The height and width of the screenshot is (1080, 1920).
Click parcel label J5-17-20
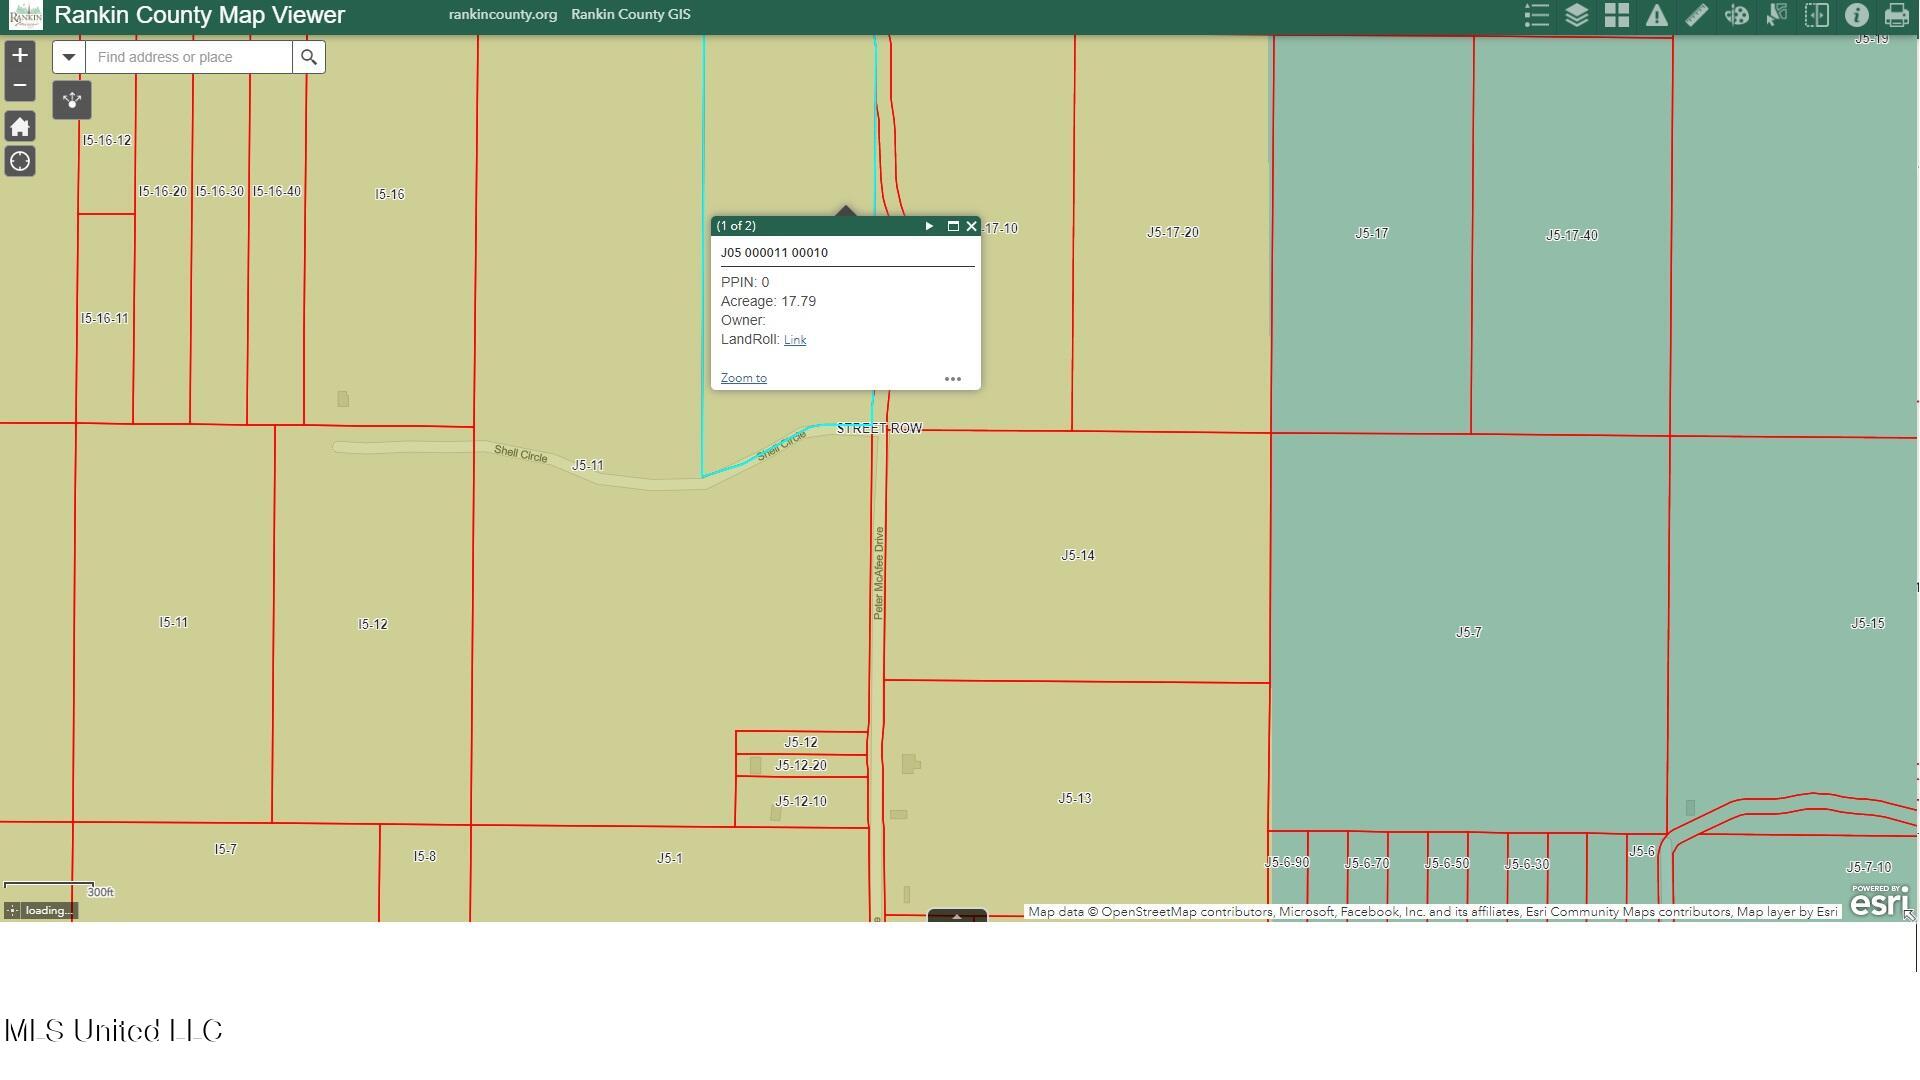1173,233
